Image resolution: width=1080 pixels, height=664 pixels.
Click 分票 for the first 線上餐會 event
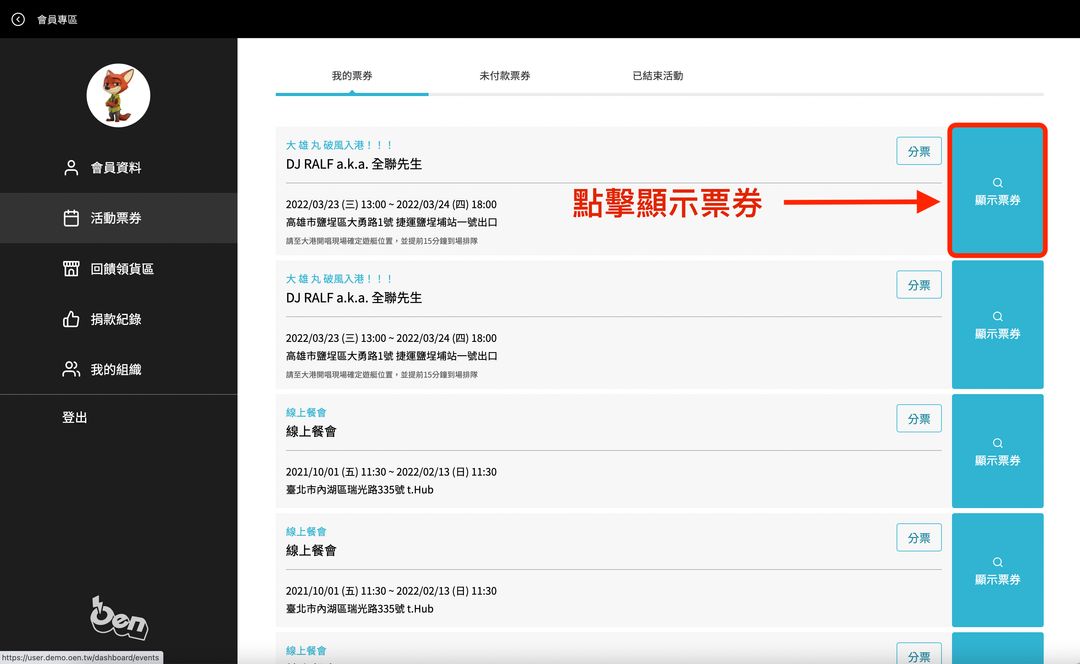pos(918,419)
